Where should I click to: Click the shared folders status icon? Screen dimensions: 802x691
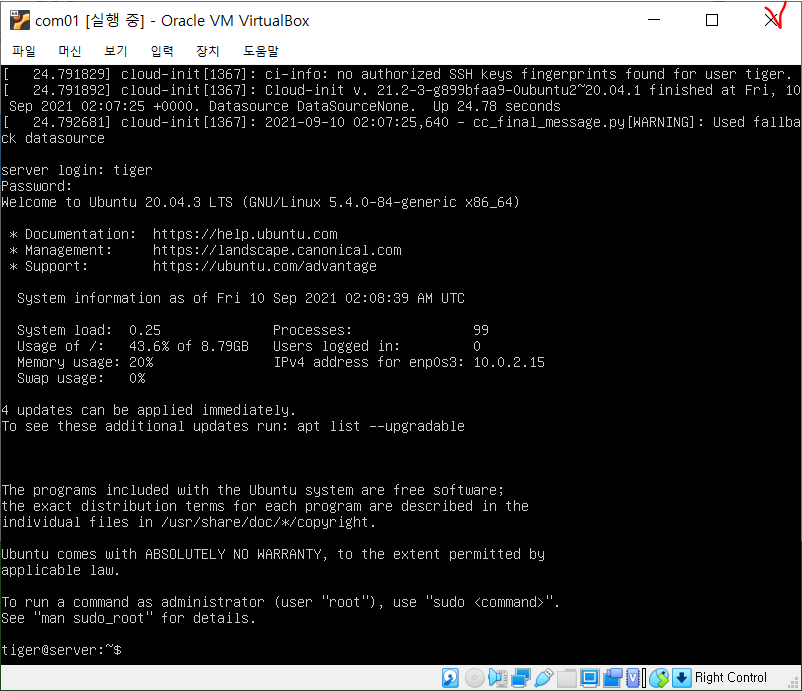[x=567, y=678]
